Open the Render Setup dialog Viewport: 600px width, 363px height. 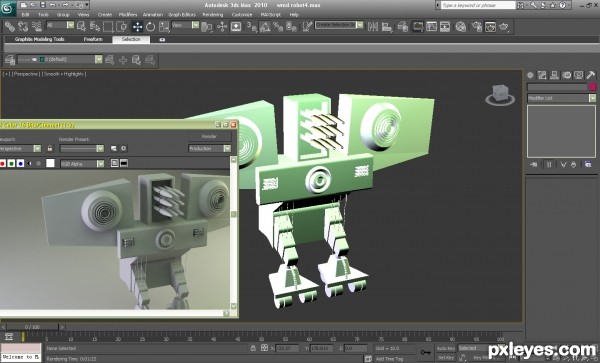[x=476, y=26]
